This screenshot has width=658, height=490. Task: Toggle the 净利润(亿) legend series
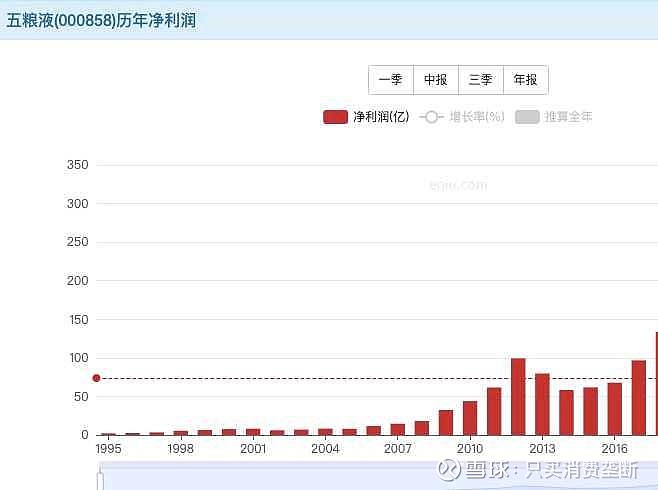click(366, 117)
